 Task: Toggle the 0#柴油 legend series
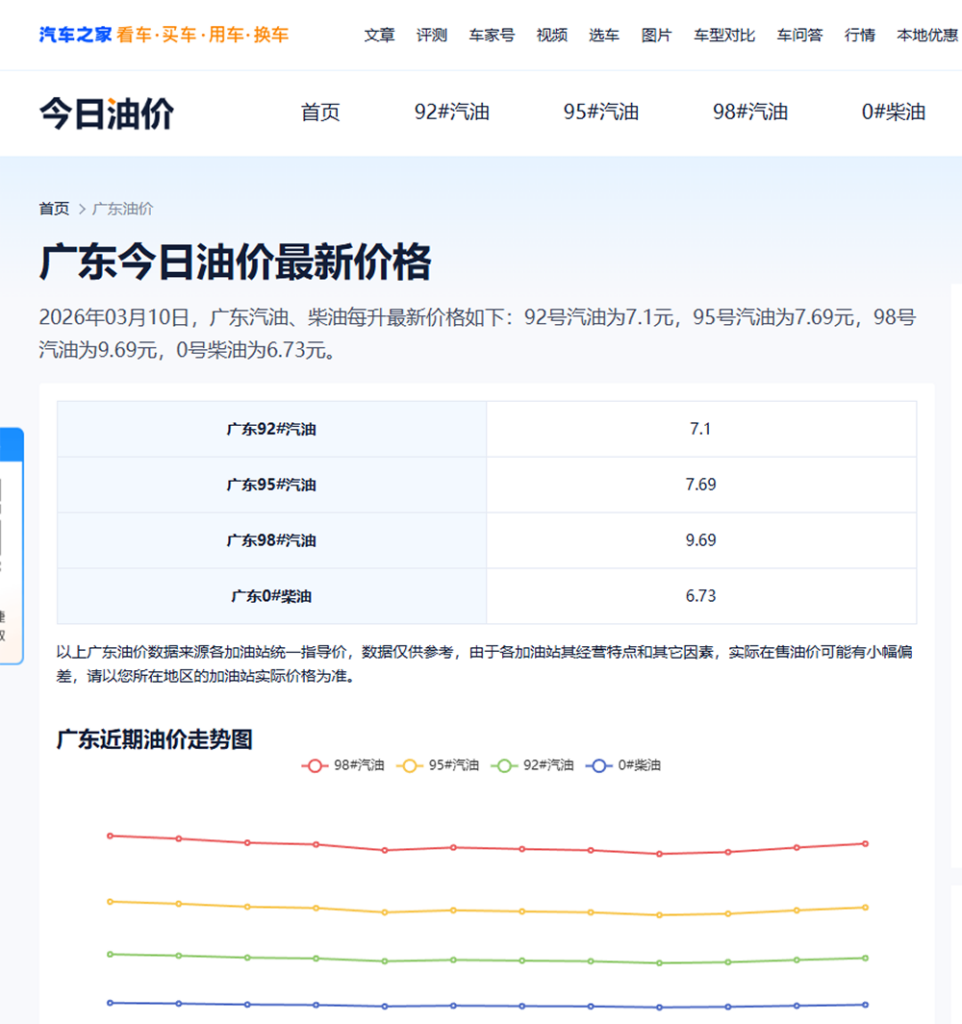coord(626,765)
